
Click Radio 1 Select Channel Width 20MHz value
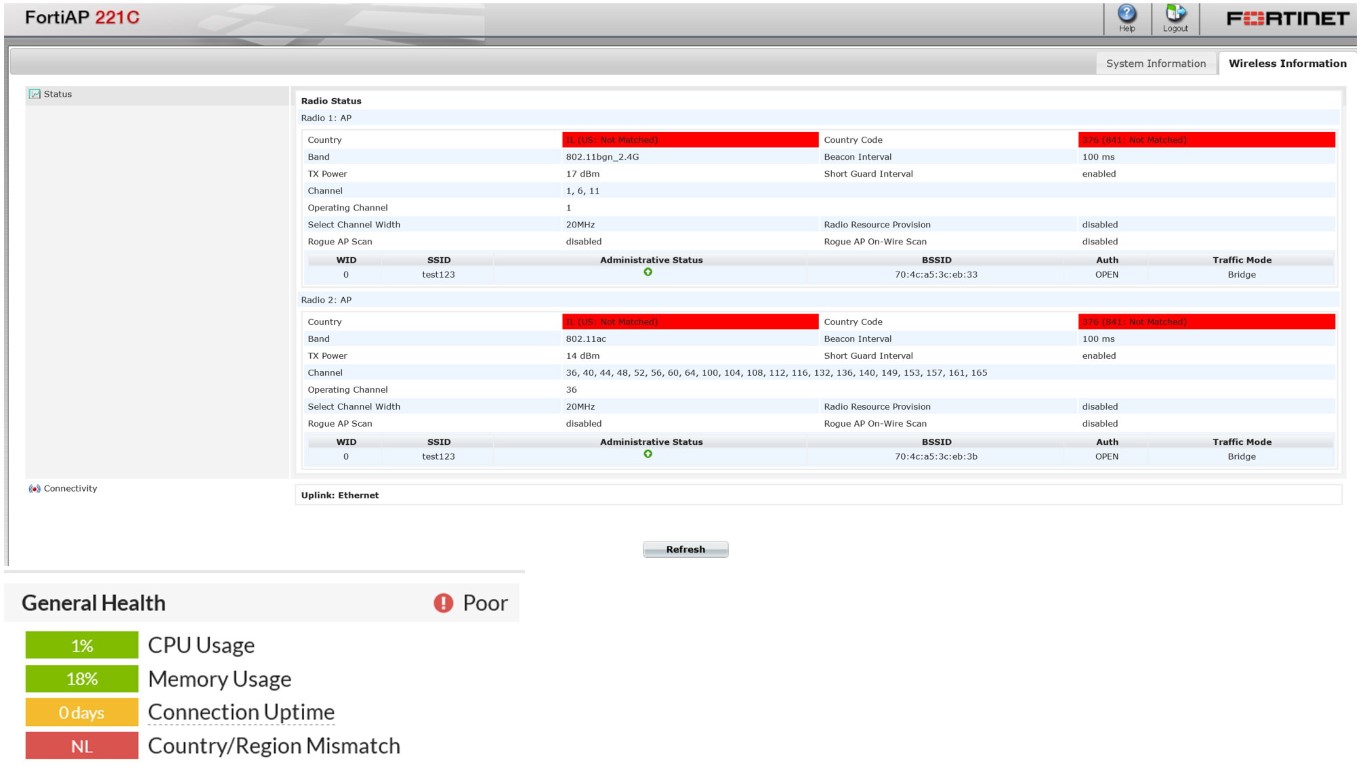(580, 225)
